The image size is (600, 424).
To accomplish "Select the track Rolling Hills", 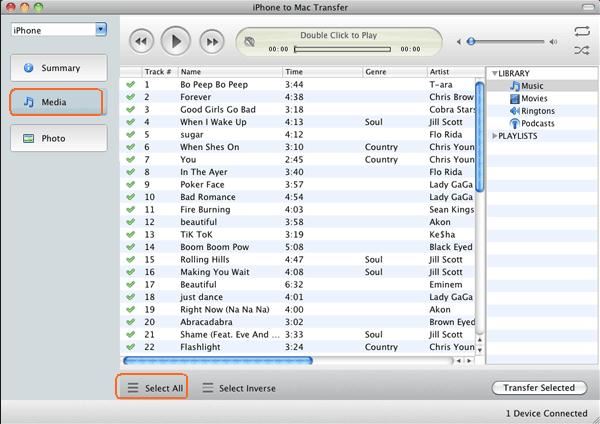I will point(205,259).
